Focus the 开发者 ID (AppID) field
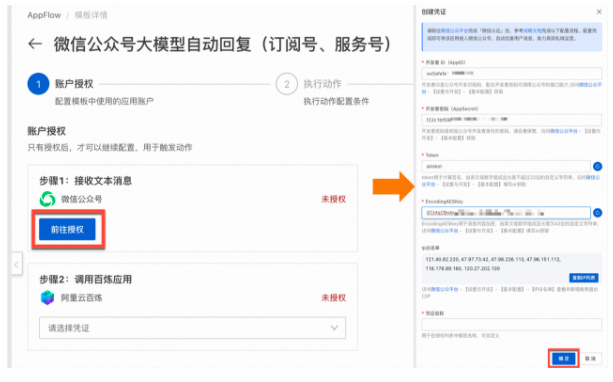This screenshot has width=613, height=382. [511, 73]
